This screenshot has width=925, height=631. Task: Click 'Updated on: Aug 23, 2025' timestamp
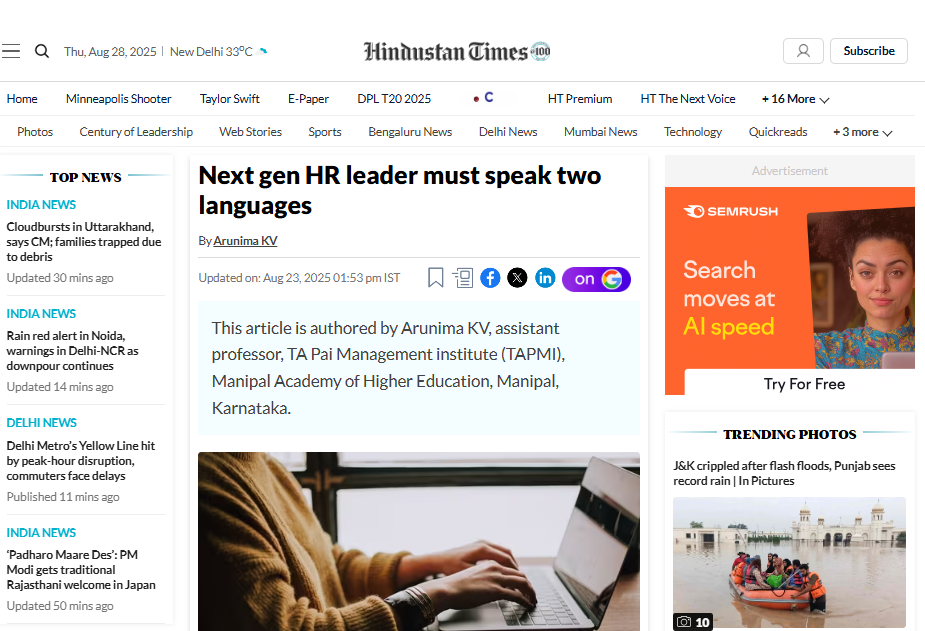tap(299, 278)
